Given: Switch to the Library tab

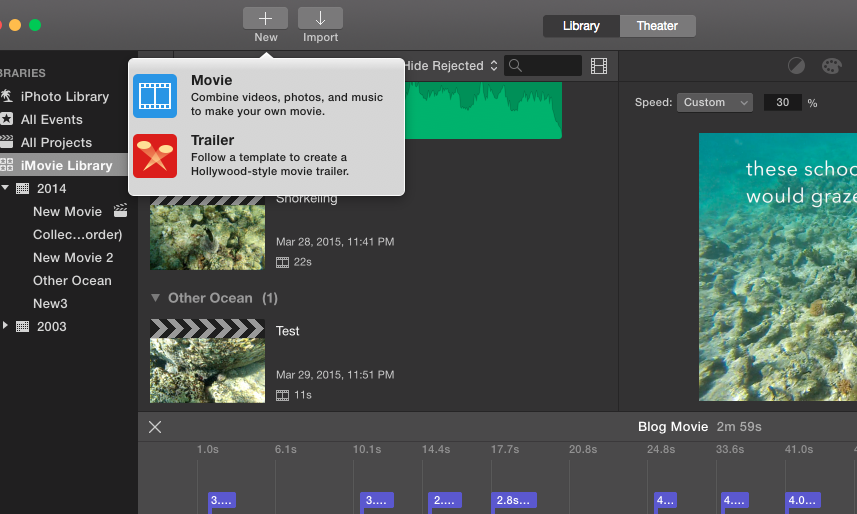Looking at the screenshot, I should tap(581, 26).
